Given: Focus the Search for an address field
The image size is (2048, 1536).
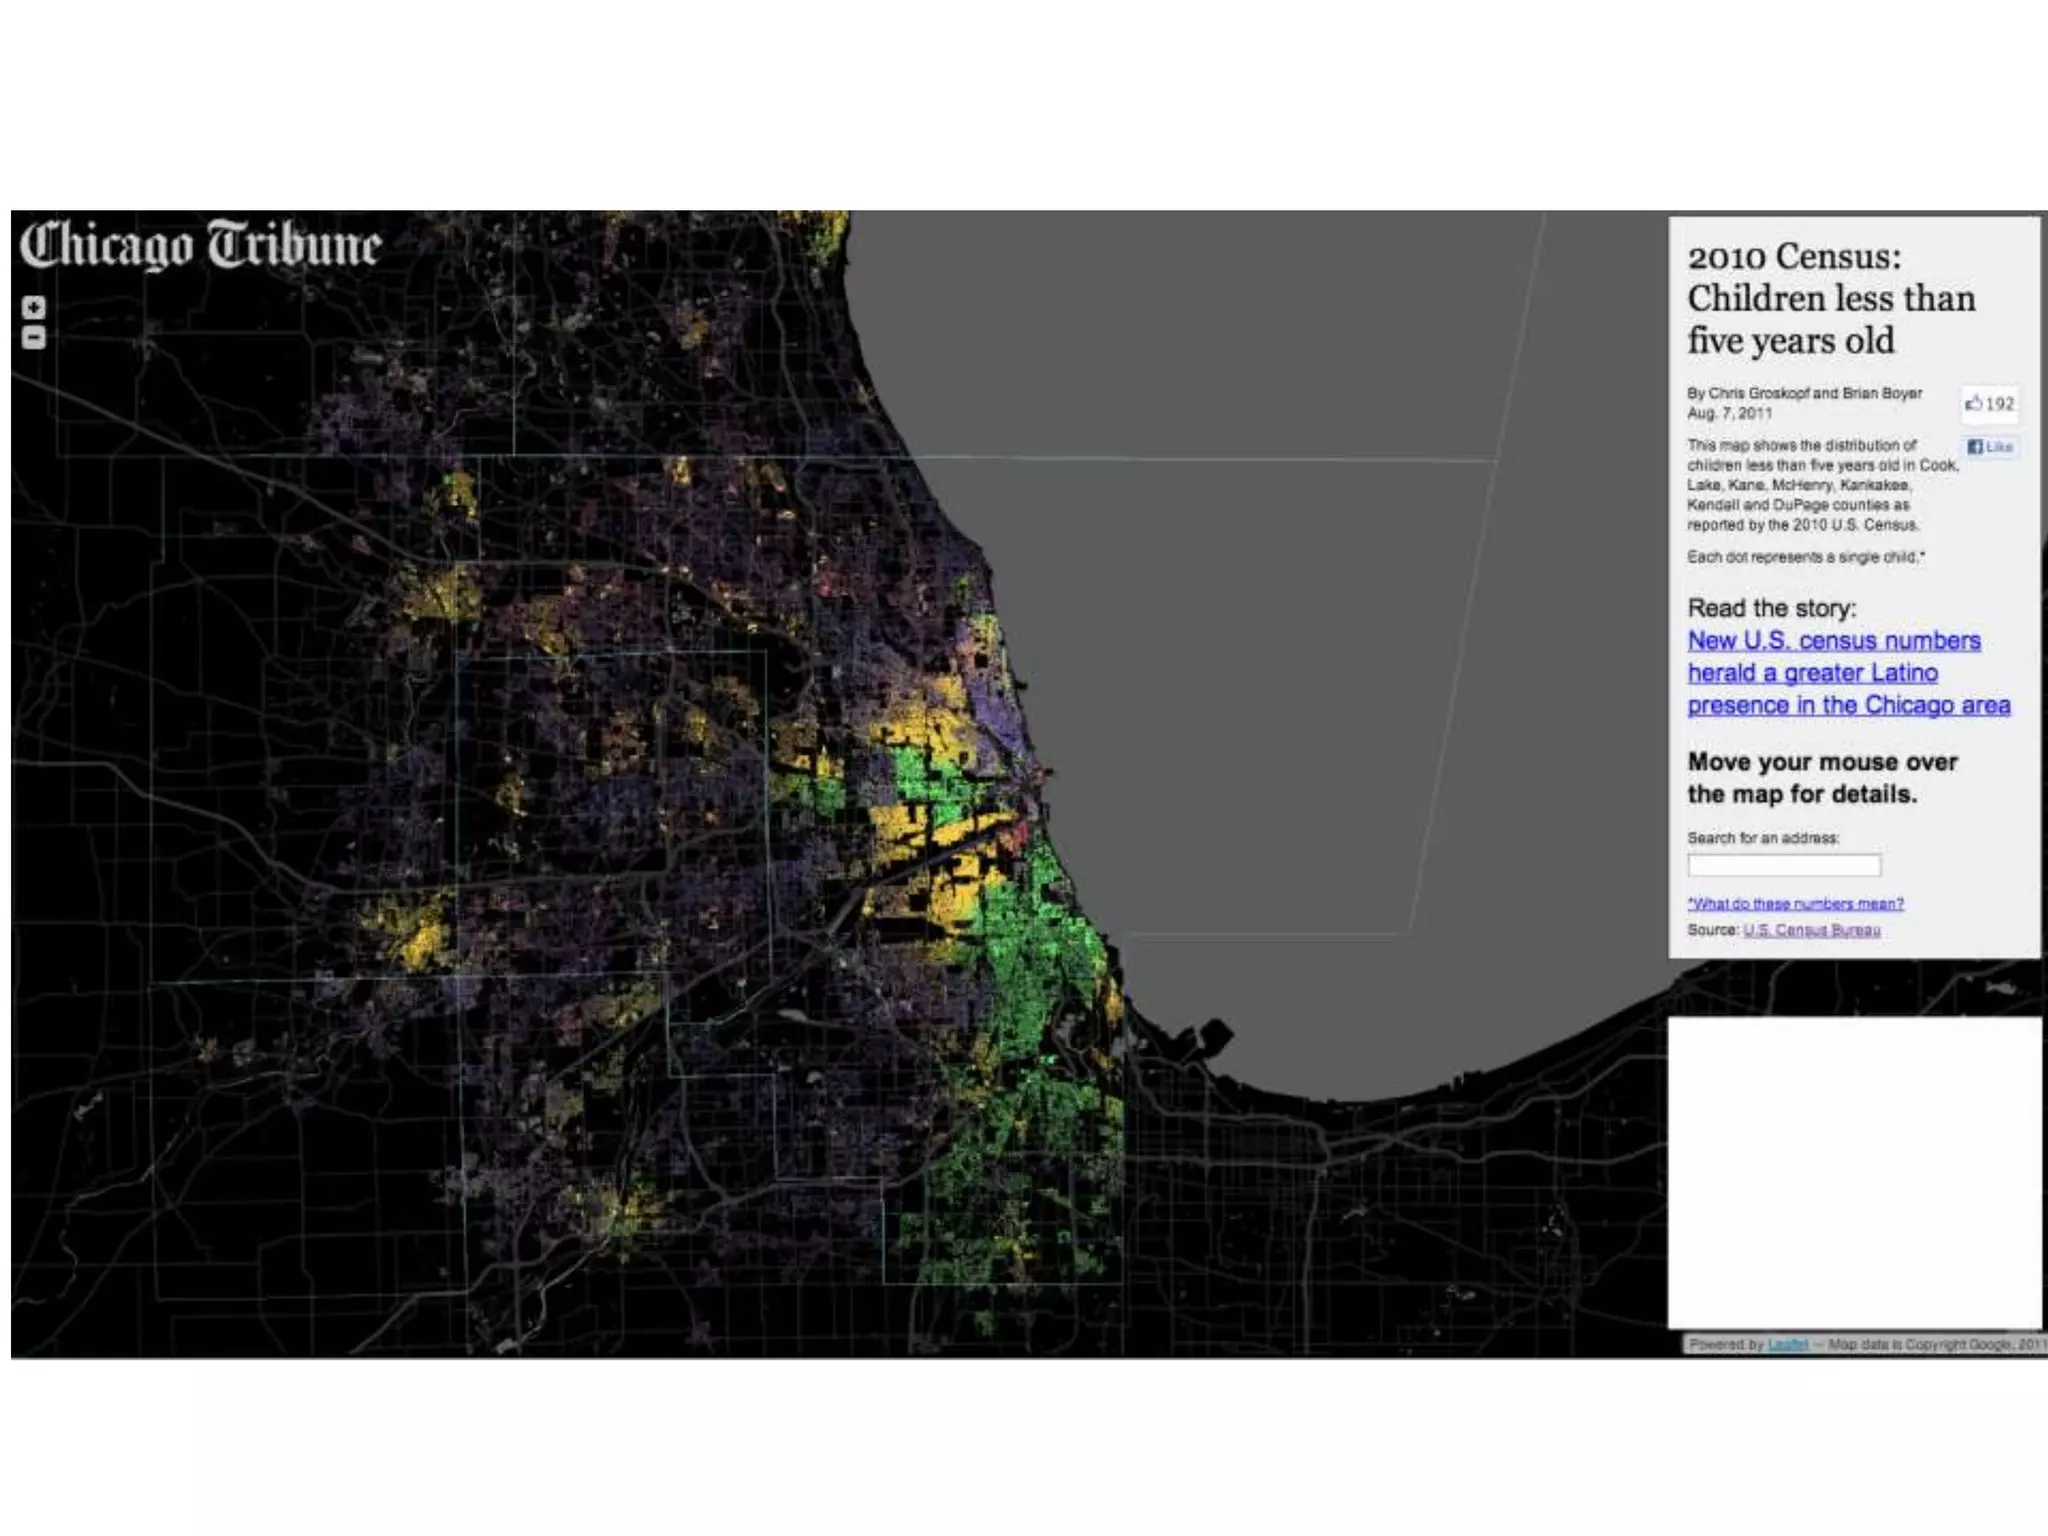Looking at the screenshot, I should coord(1783,865).
